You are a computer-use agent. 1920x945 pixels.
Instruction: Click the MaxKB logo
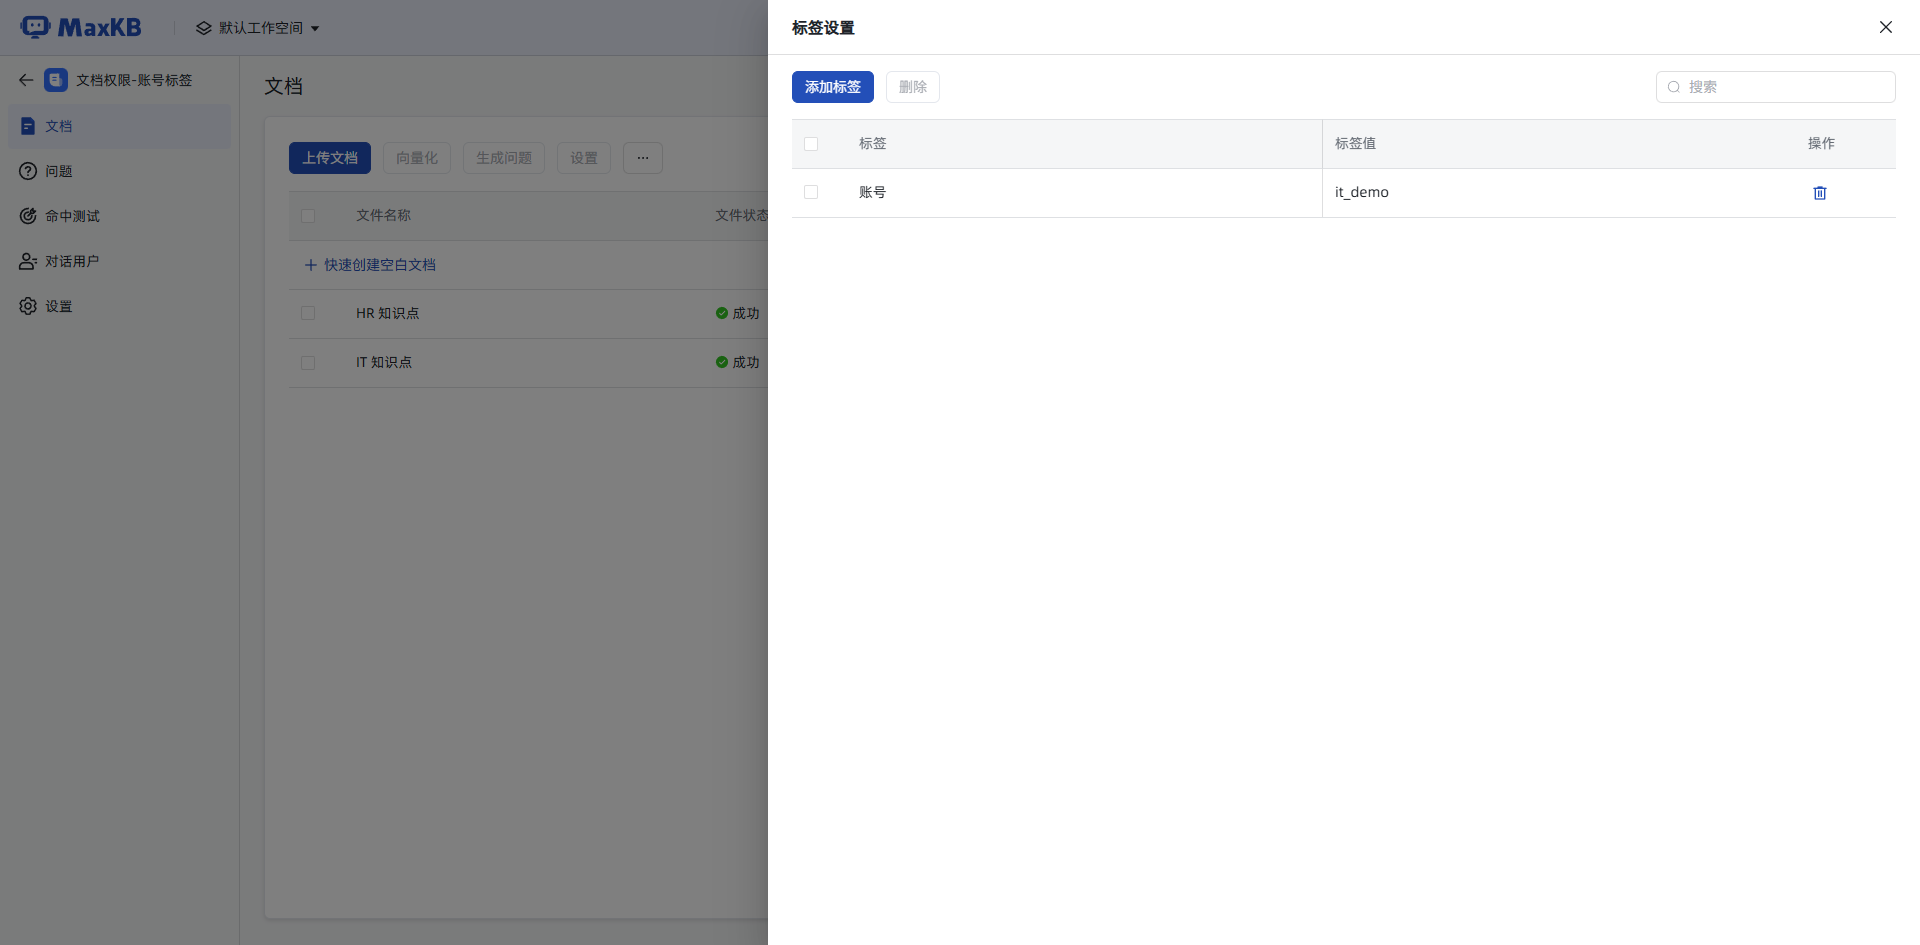click(x=81, y=27)
